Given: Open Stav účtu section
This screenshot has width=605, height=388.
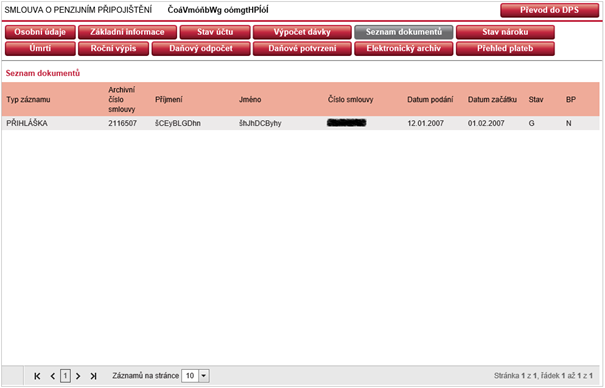Looking at the screenshot, I should coord(215,32).
